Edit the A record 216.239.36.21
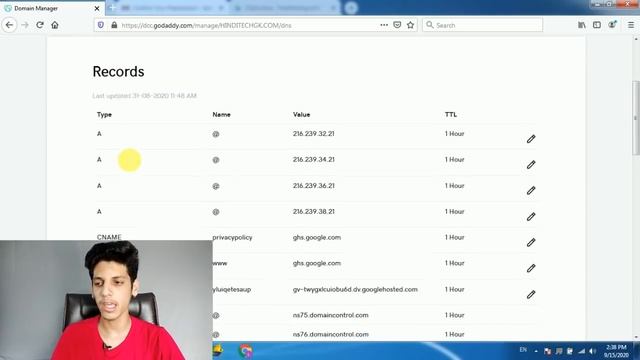This screenshot has width=640, height=360. coord(531,191)
